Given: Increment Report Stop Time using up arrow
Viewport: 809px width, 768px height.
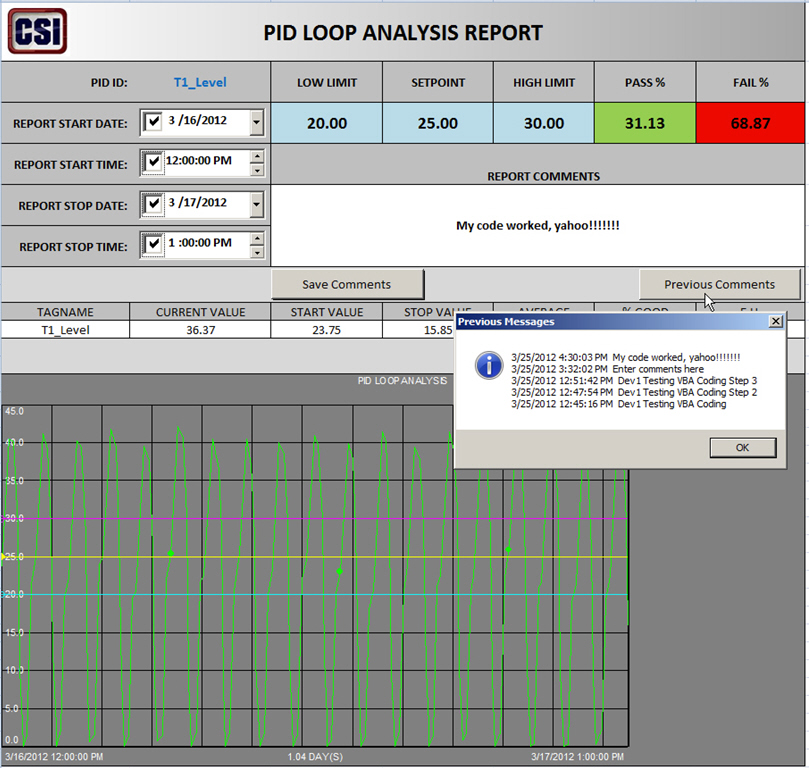Looking at the screenshot, I should pos(257,238).
